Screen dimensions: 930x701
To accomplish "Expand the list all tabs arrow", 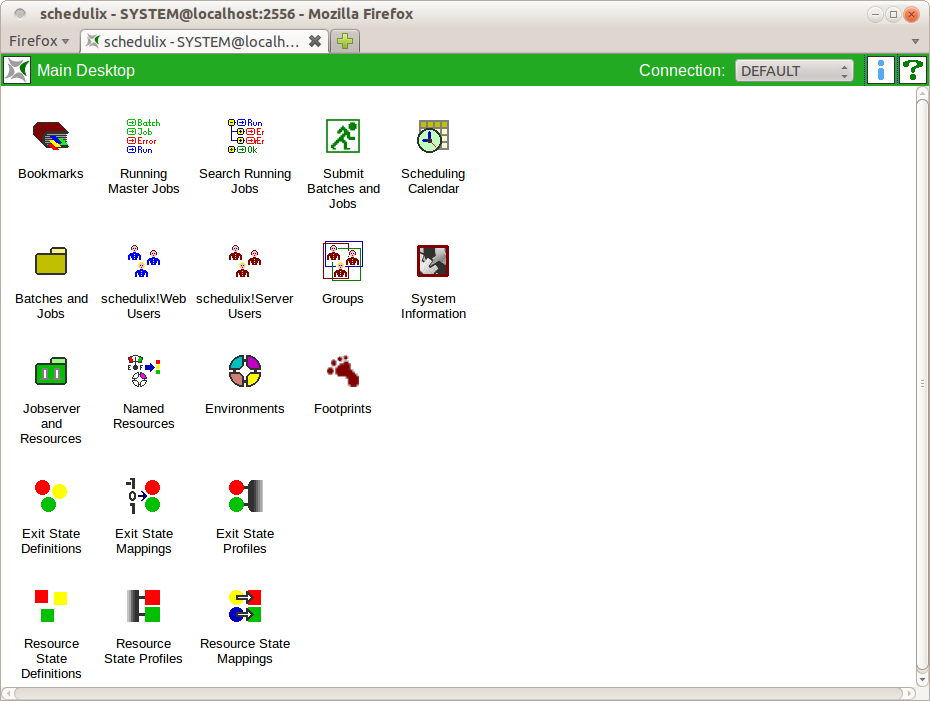I will click(915, 41).
